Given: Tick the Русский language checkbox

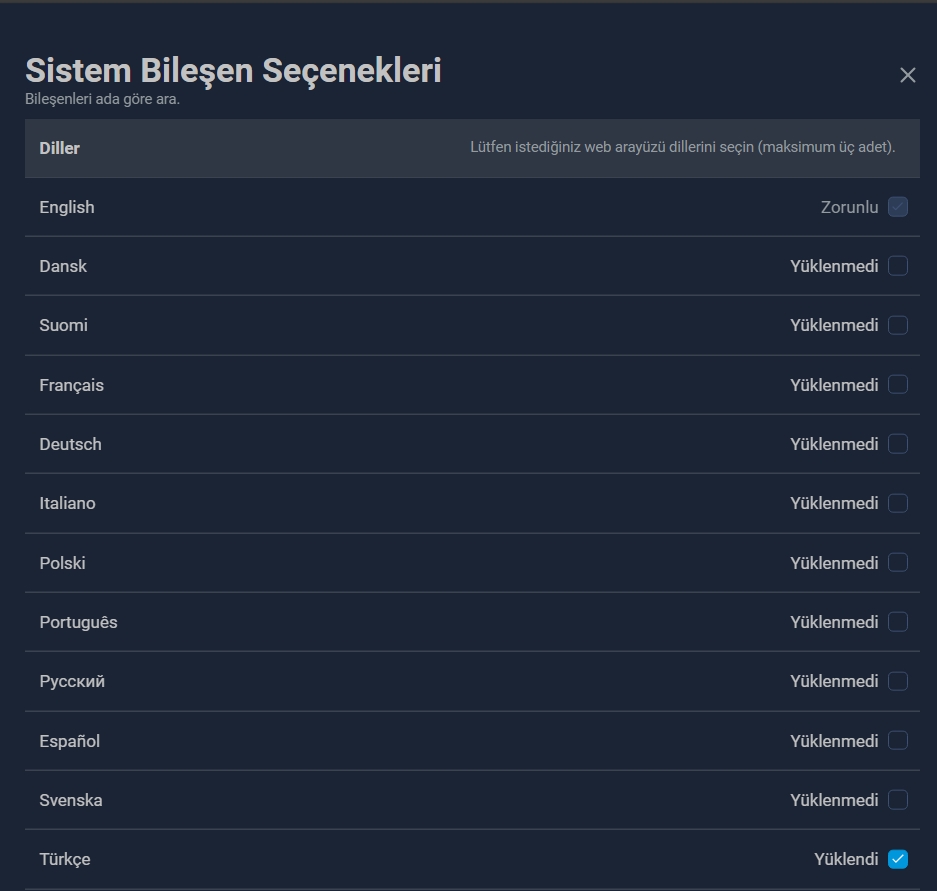Looking at the screenshot, I should [x=898, y=681].
